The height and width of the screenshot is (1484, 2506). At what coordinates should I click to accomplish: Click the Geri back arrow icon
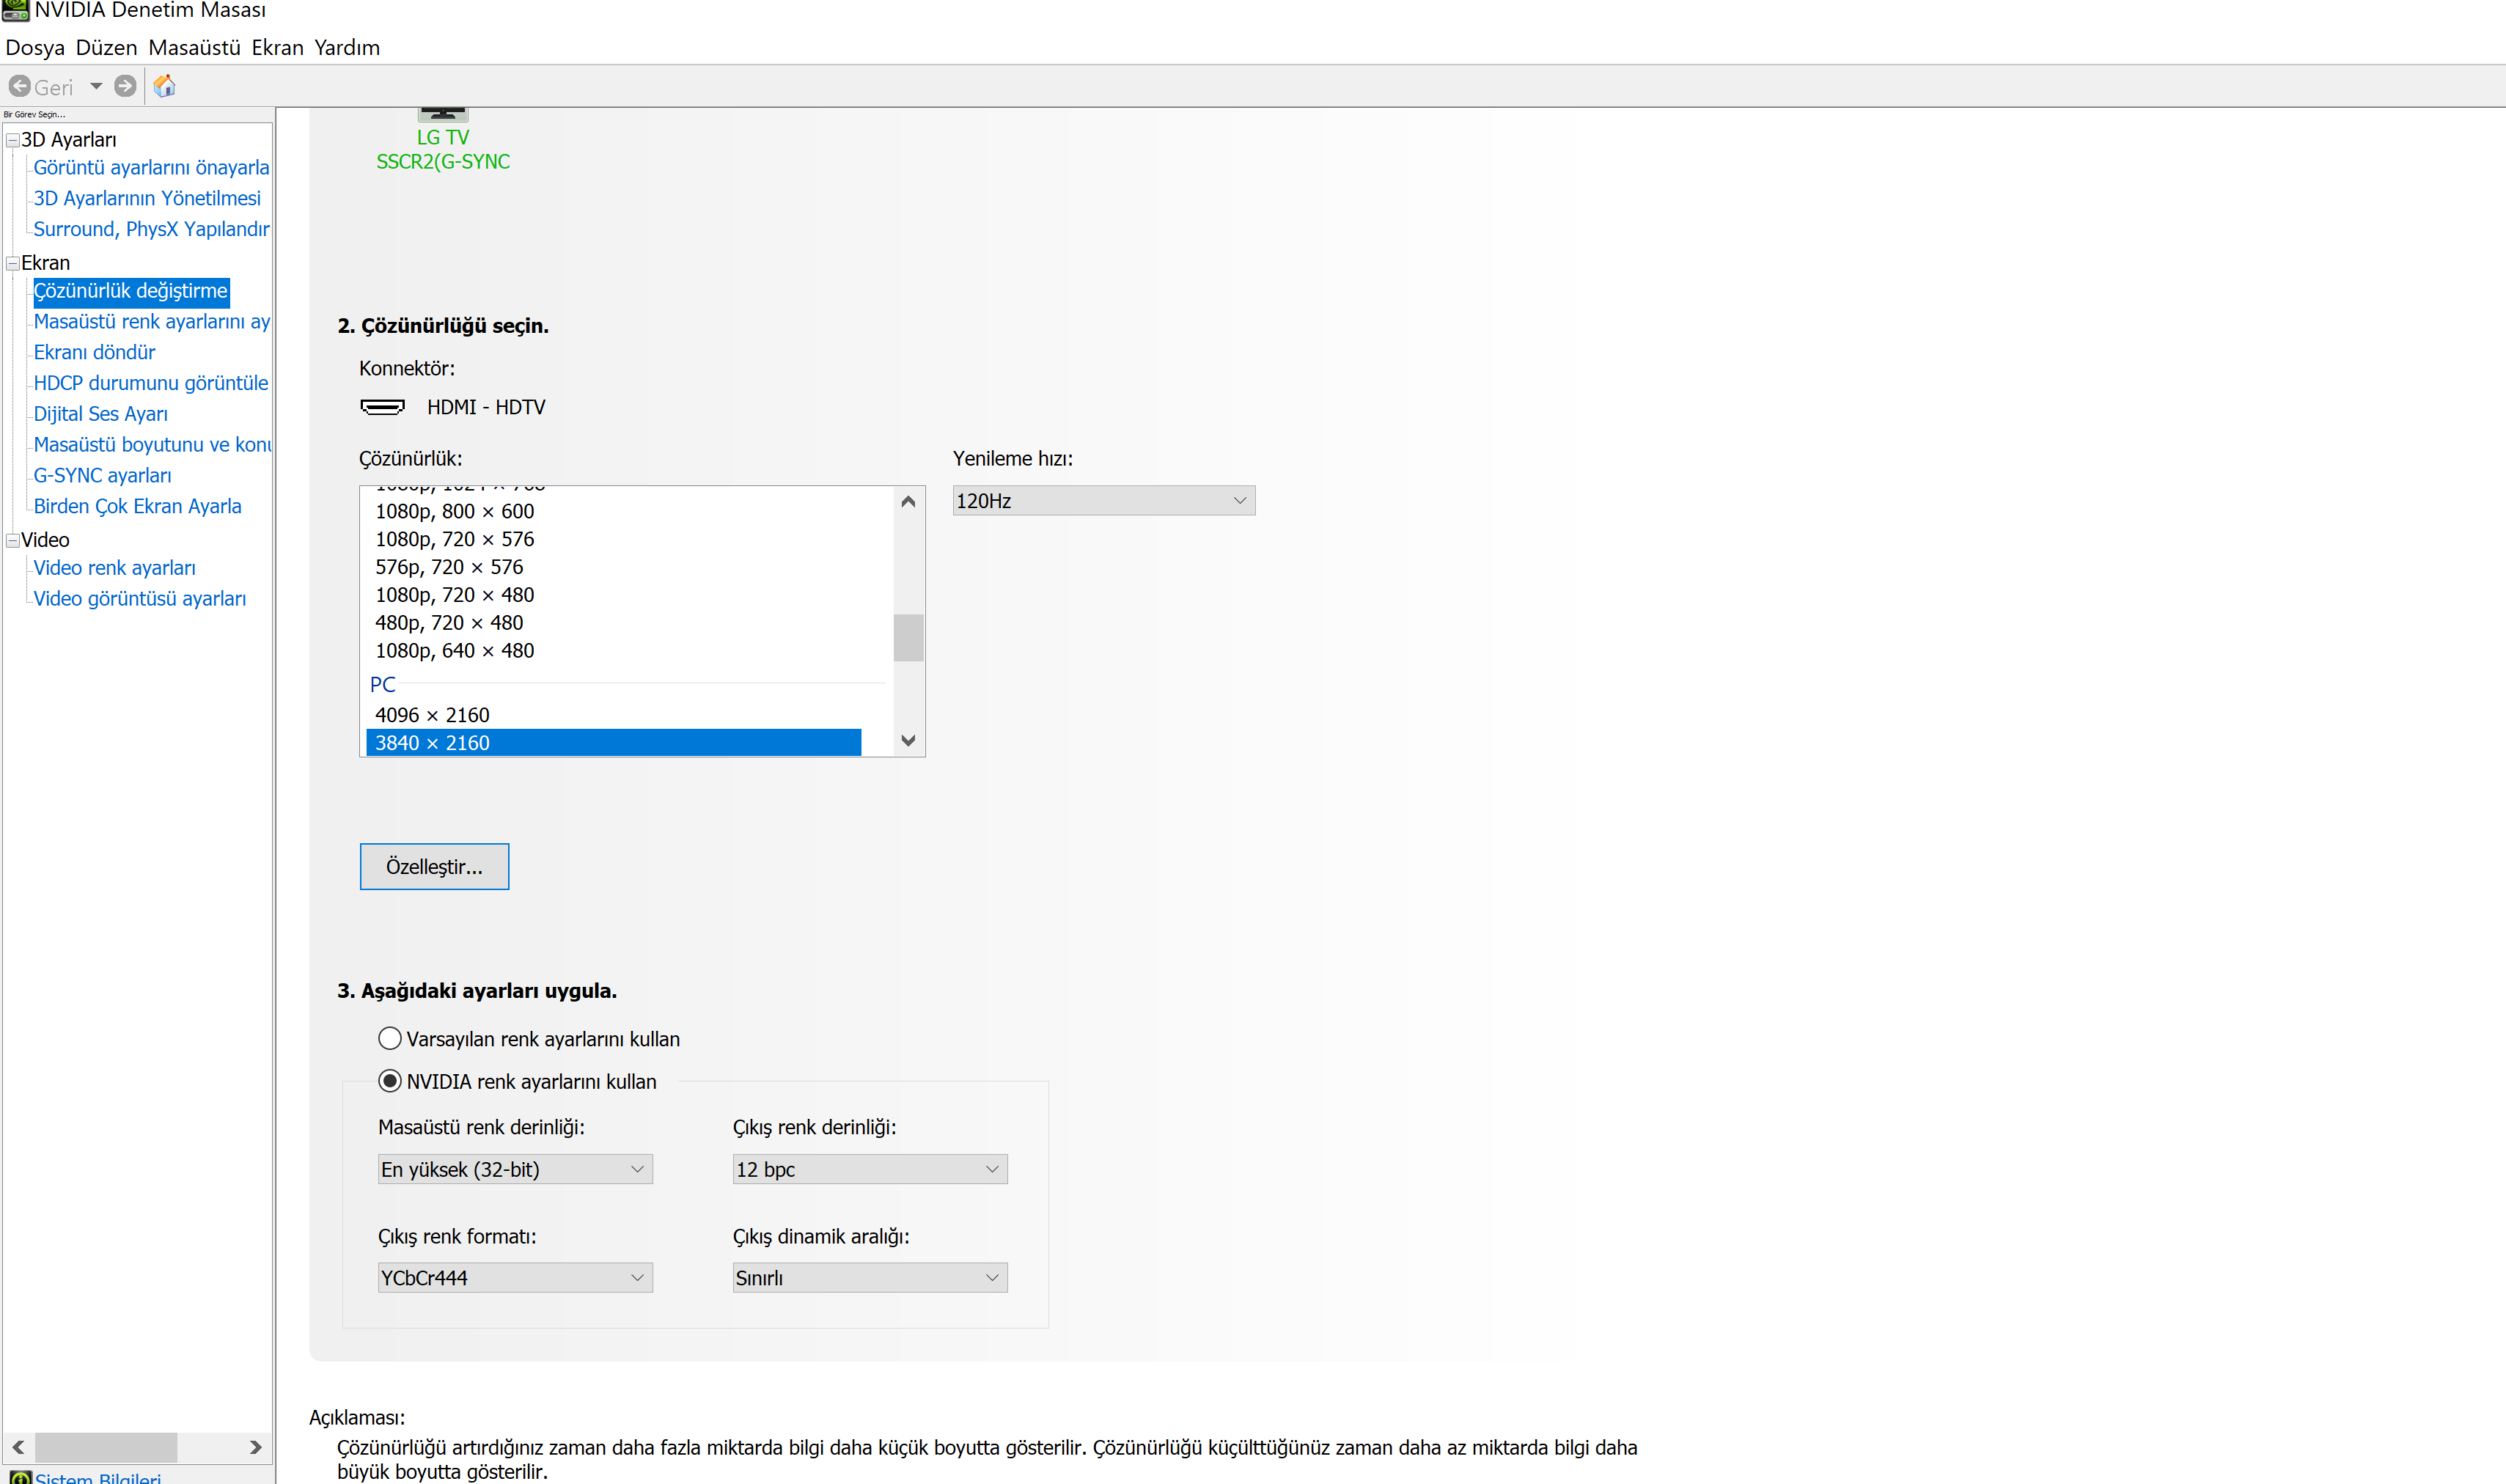(19, 86)
